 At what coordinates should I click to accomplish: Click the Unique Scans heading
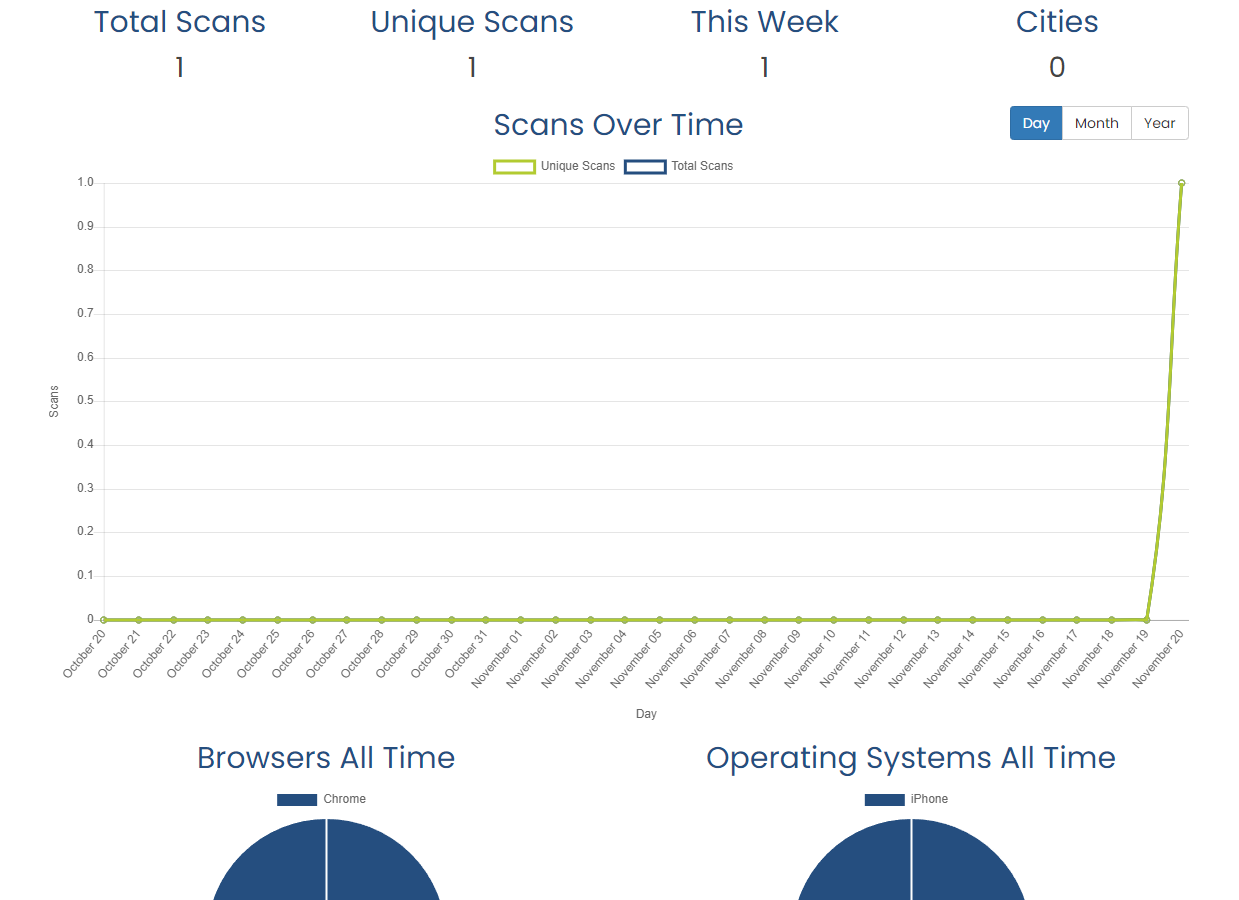[472, 22]
